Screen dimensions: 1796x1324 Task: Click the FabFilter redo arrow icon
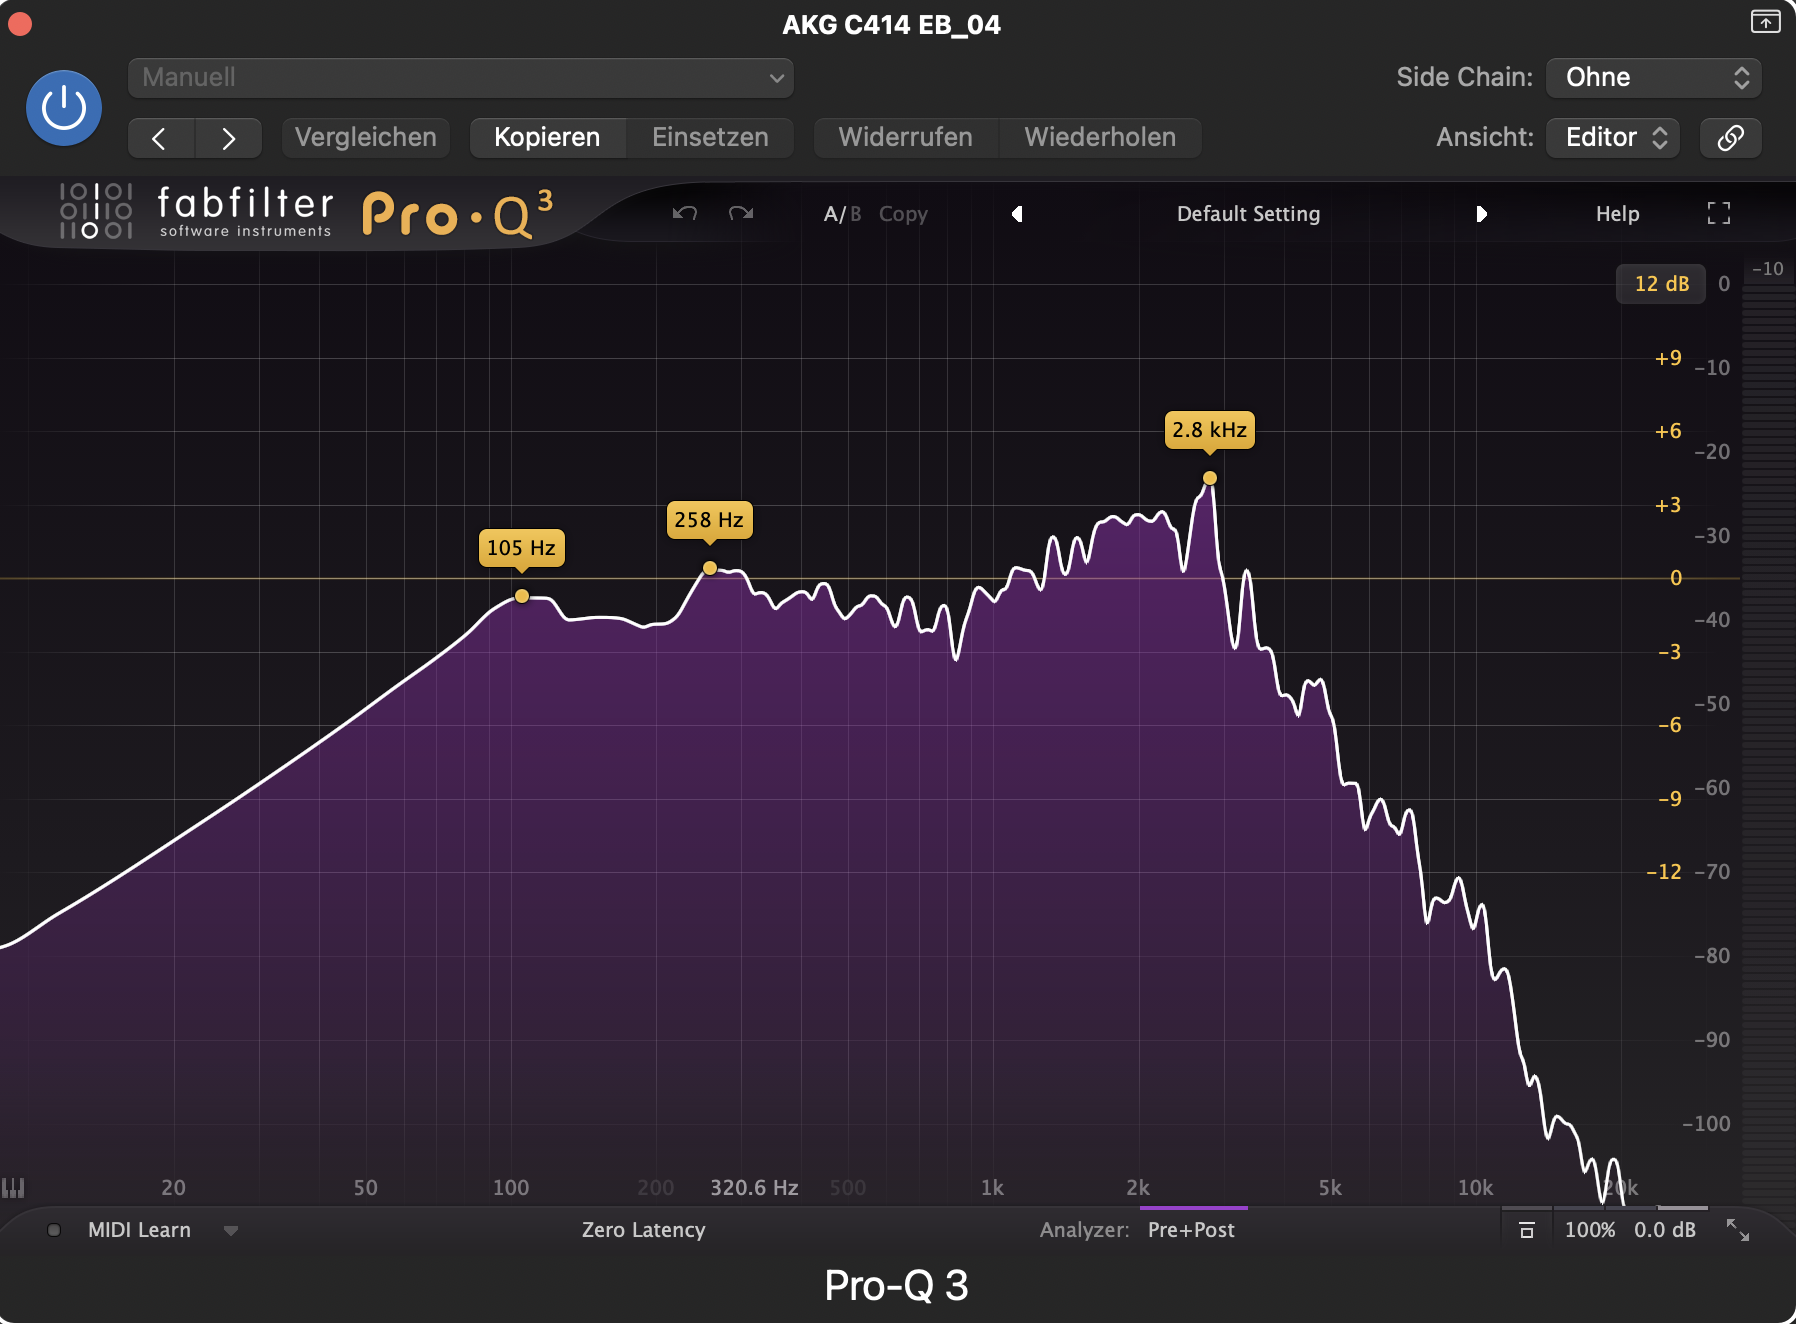point(741,213)
